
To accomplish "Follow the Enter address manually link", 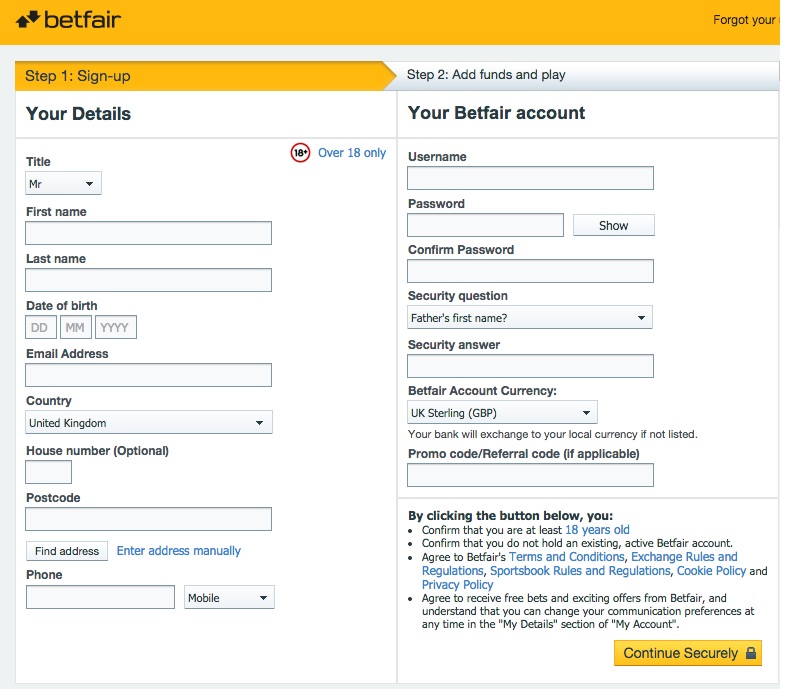I will (x=178, y=551).
